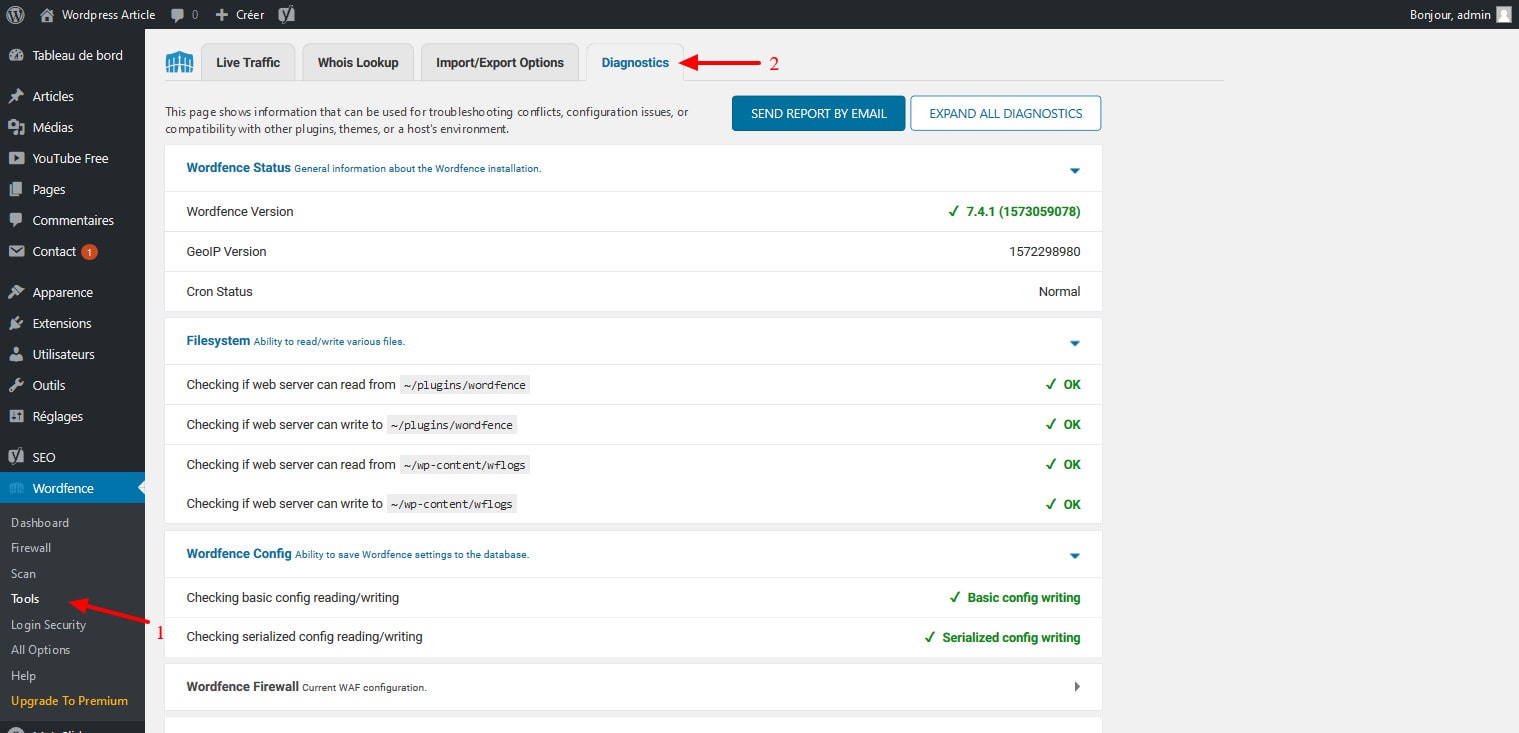Click the Médias media icon
This screenshot has height=733, width=1519.
(16, 128)
